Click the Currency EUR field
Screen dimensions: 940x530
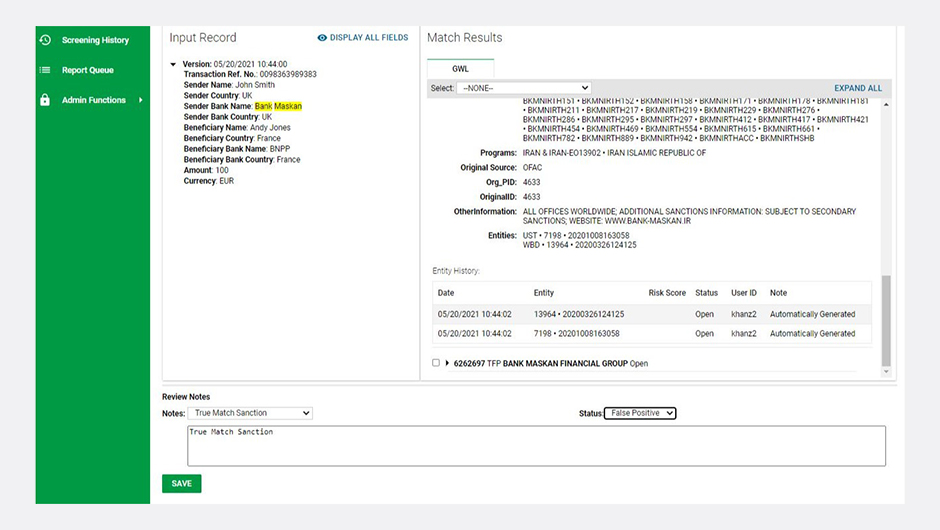[x=209, y=181]
